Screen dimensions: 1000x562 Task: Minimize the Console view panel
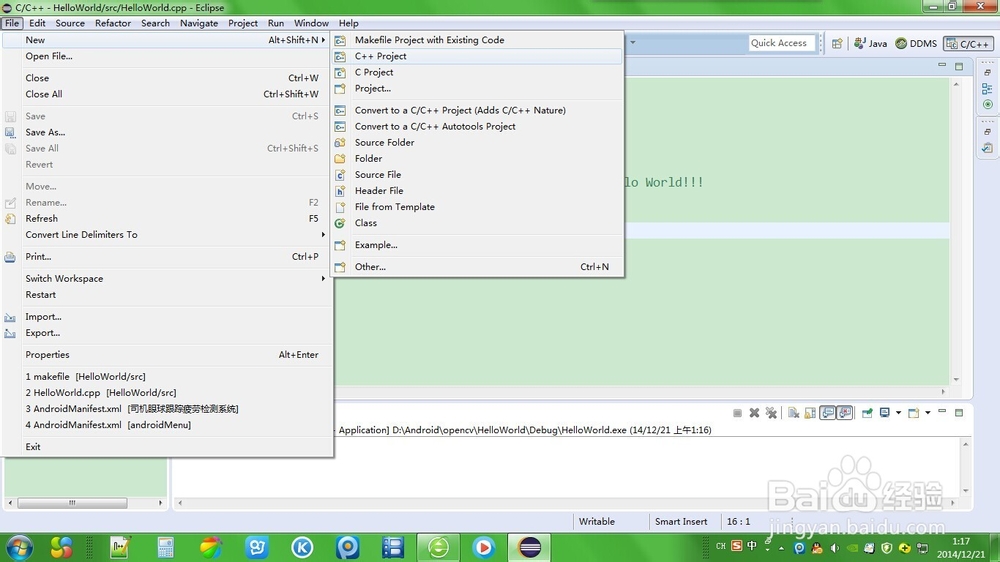pyautogui.click(x=942, y=412)
